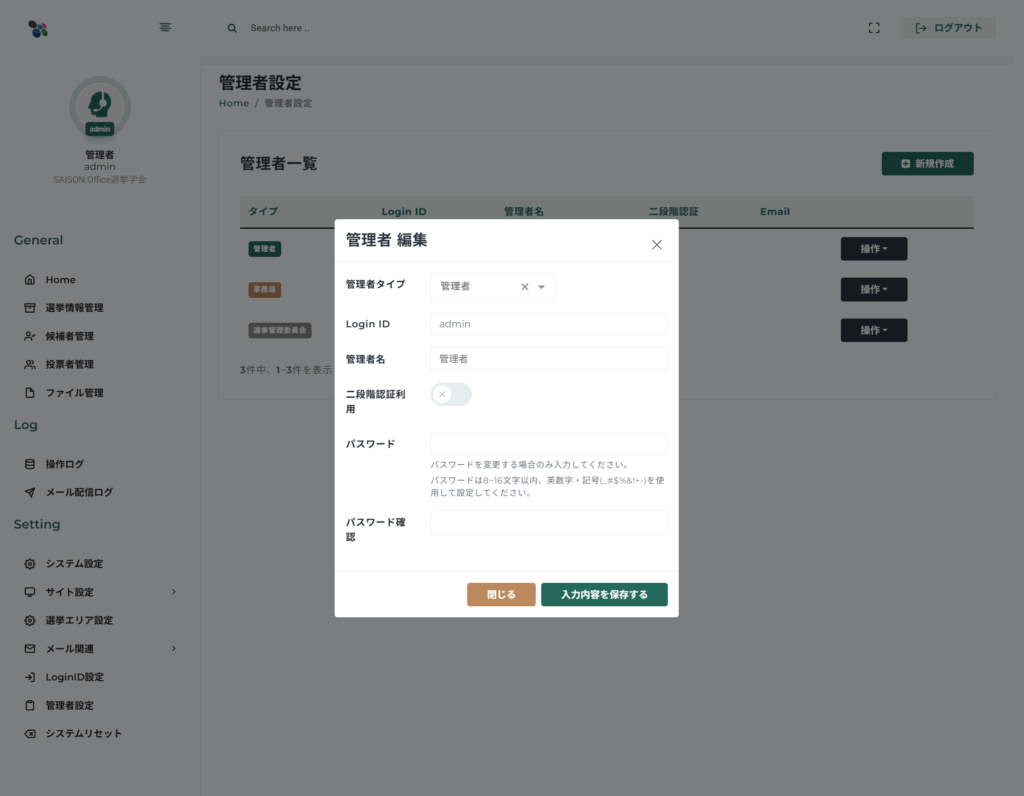
Task: Expand the サイト設定 submenu chevron
Action: coord(174,592)
